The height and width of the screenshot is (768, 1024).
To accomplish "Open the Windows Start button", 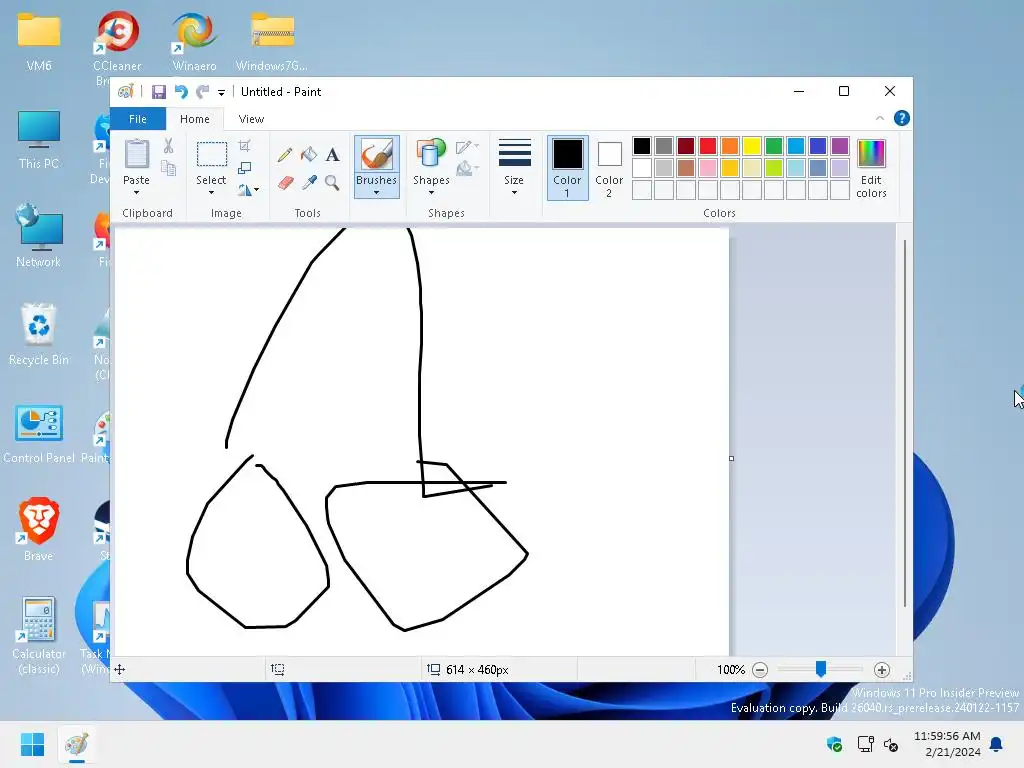I will [33, 744].
